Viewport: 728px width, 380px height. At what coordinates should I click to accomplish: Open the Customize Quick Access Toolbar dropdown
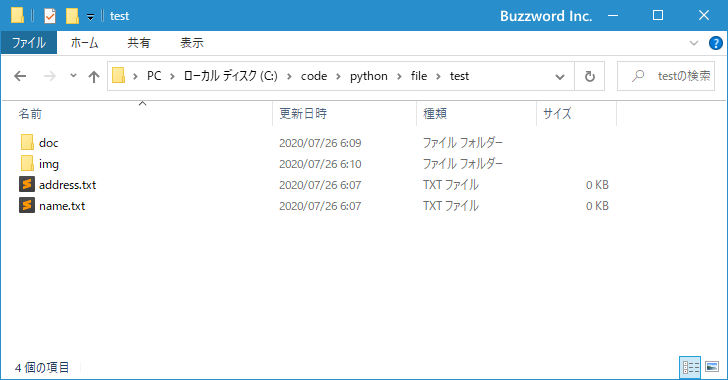tap(91, 17)
